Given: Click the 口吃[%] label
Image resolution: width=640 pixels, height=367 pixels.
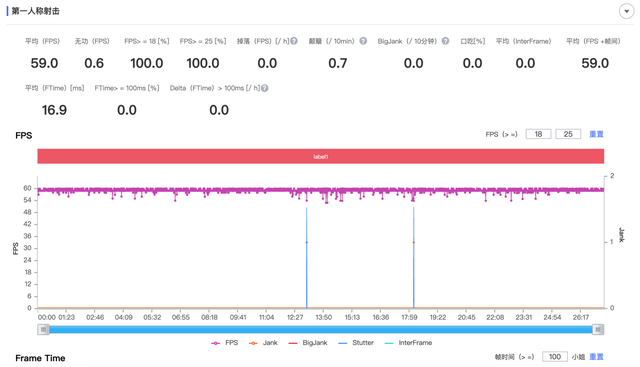Looking at the screenshot, I should coord(473,41).
